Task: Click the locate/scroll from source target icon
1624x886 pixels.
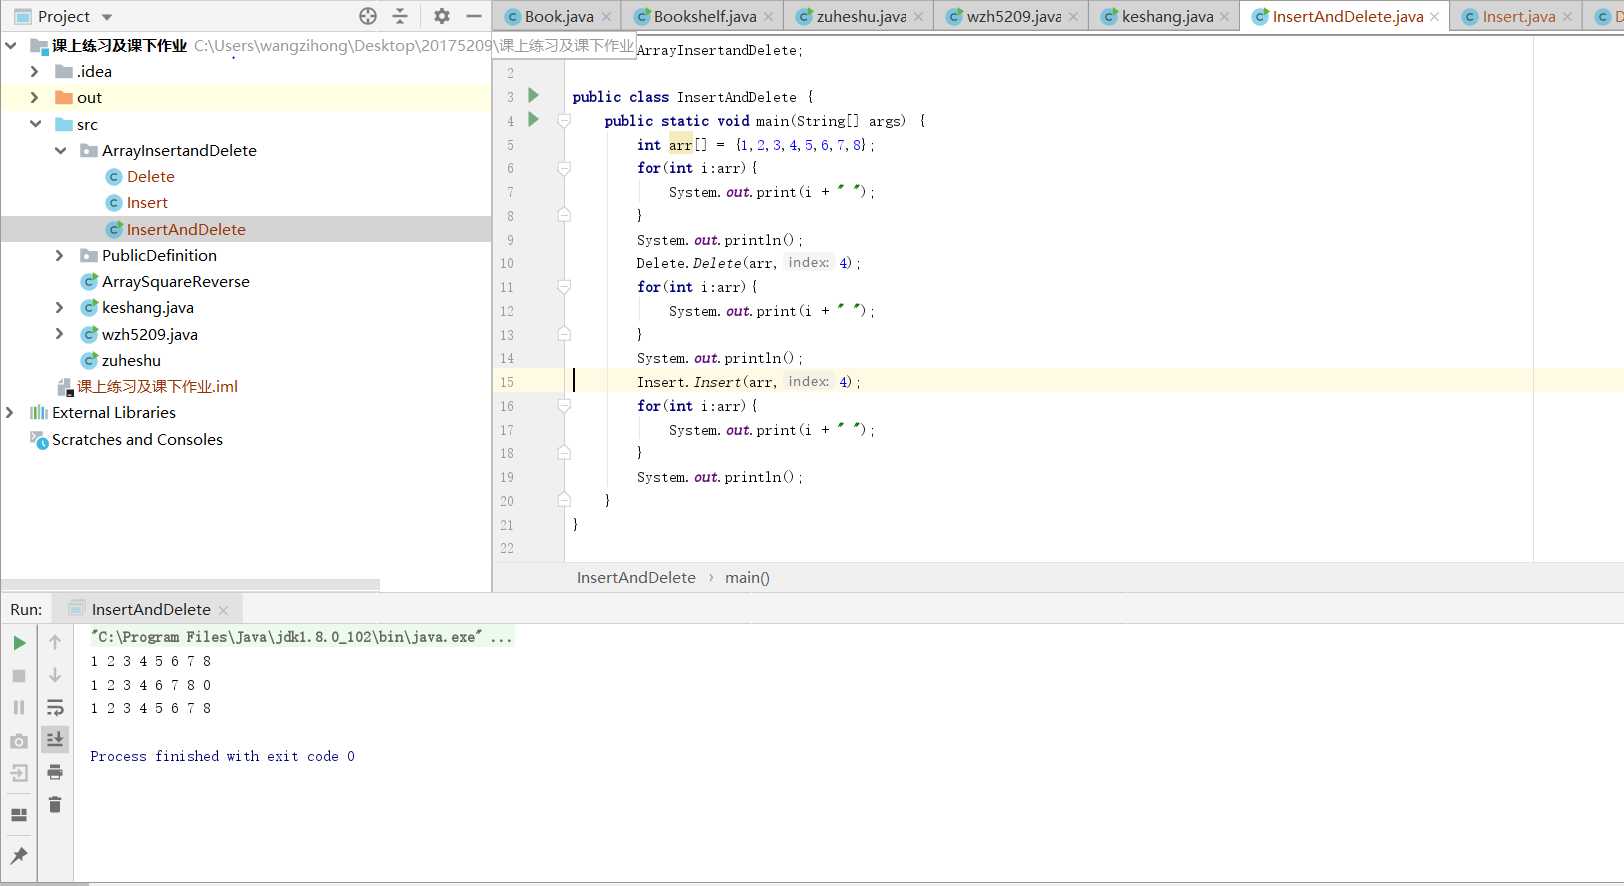Action: pos(368,16)
